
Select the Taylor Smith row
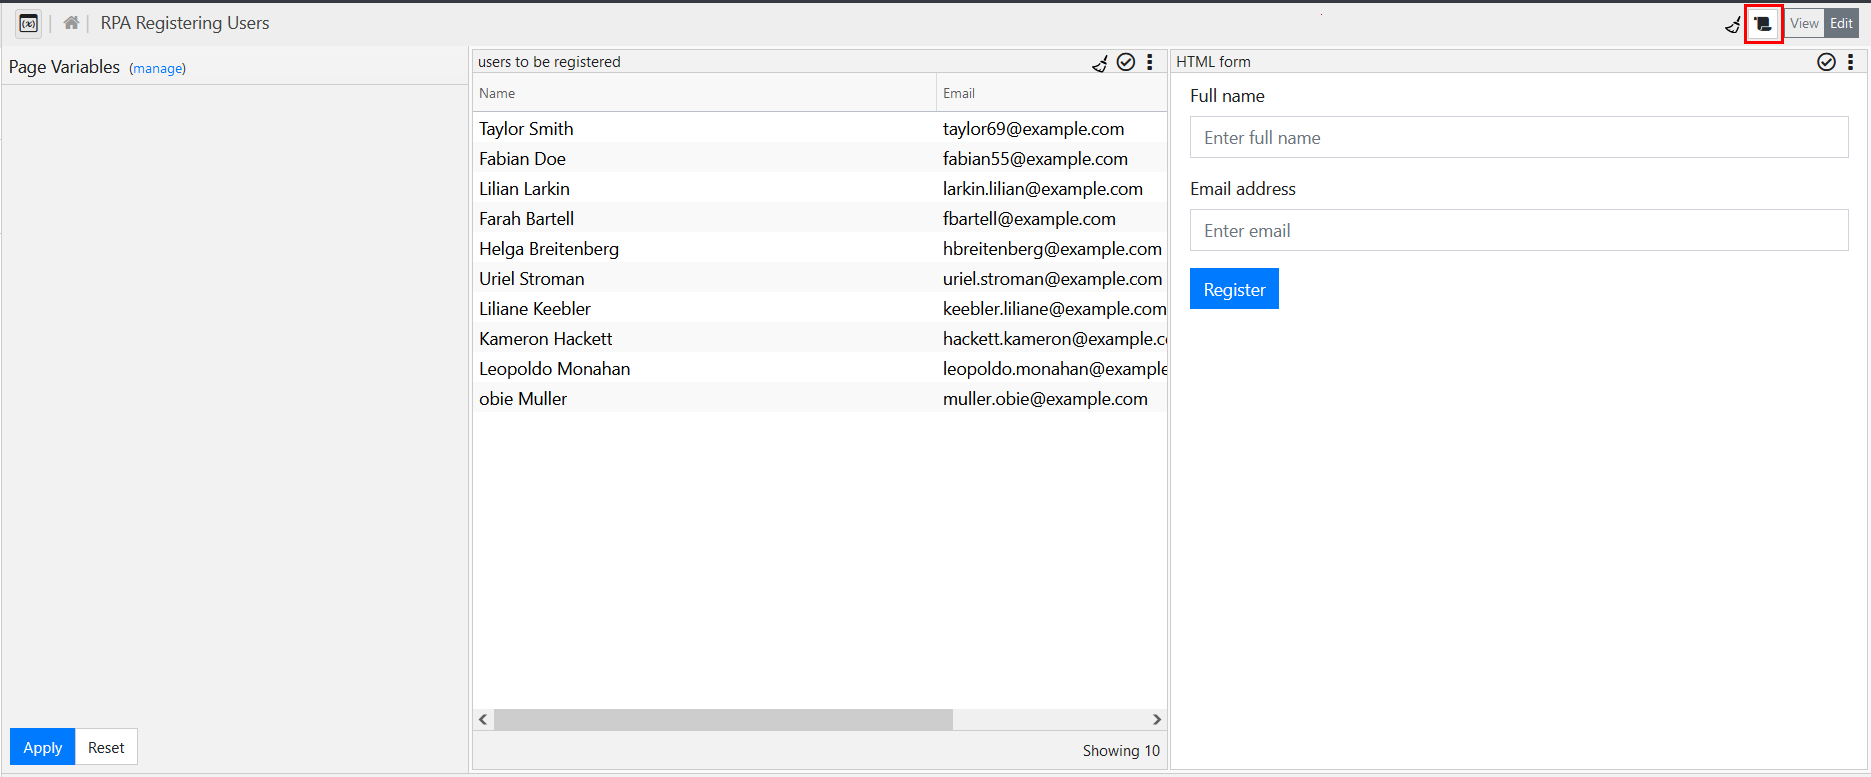pyautogui.click(x=820, y=128)
